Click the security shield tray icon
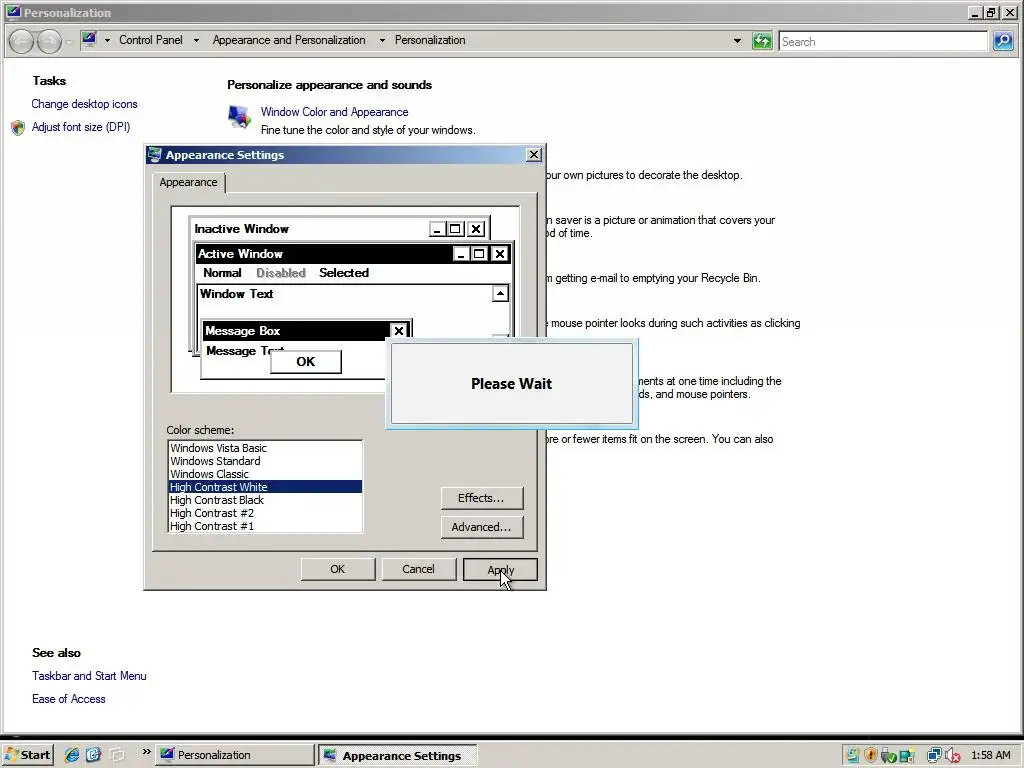The width and height of the screenshot is (1024, 768). 871,756
